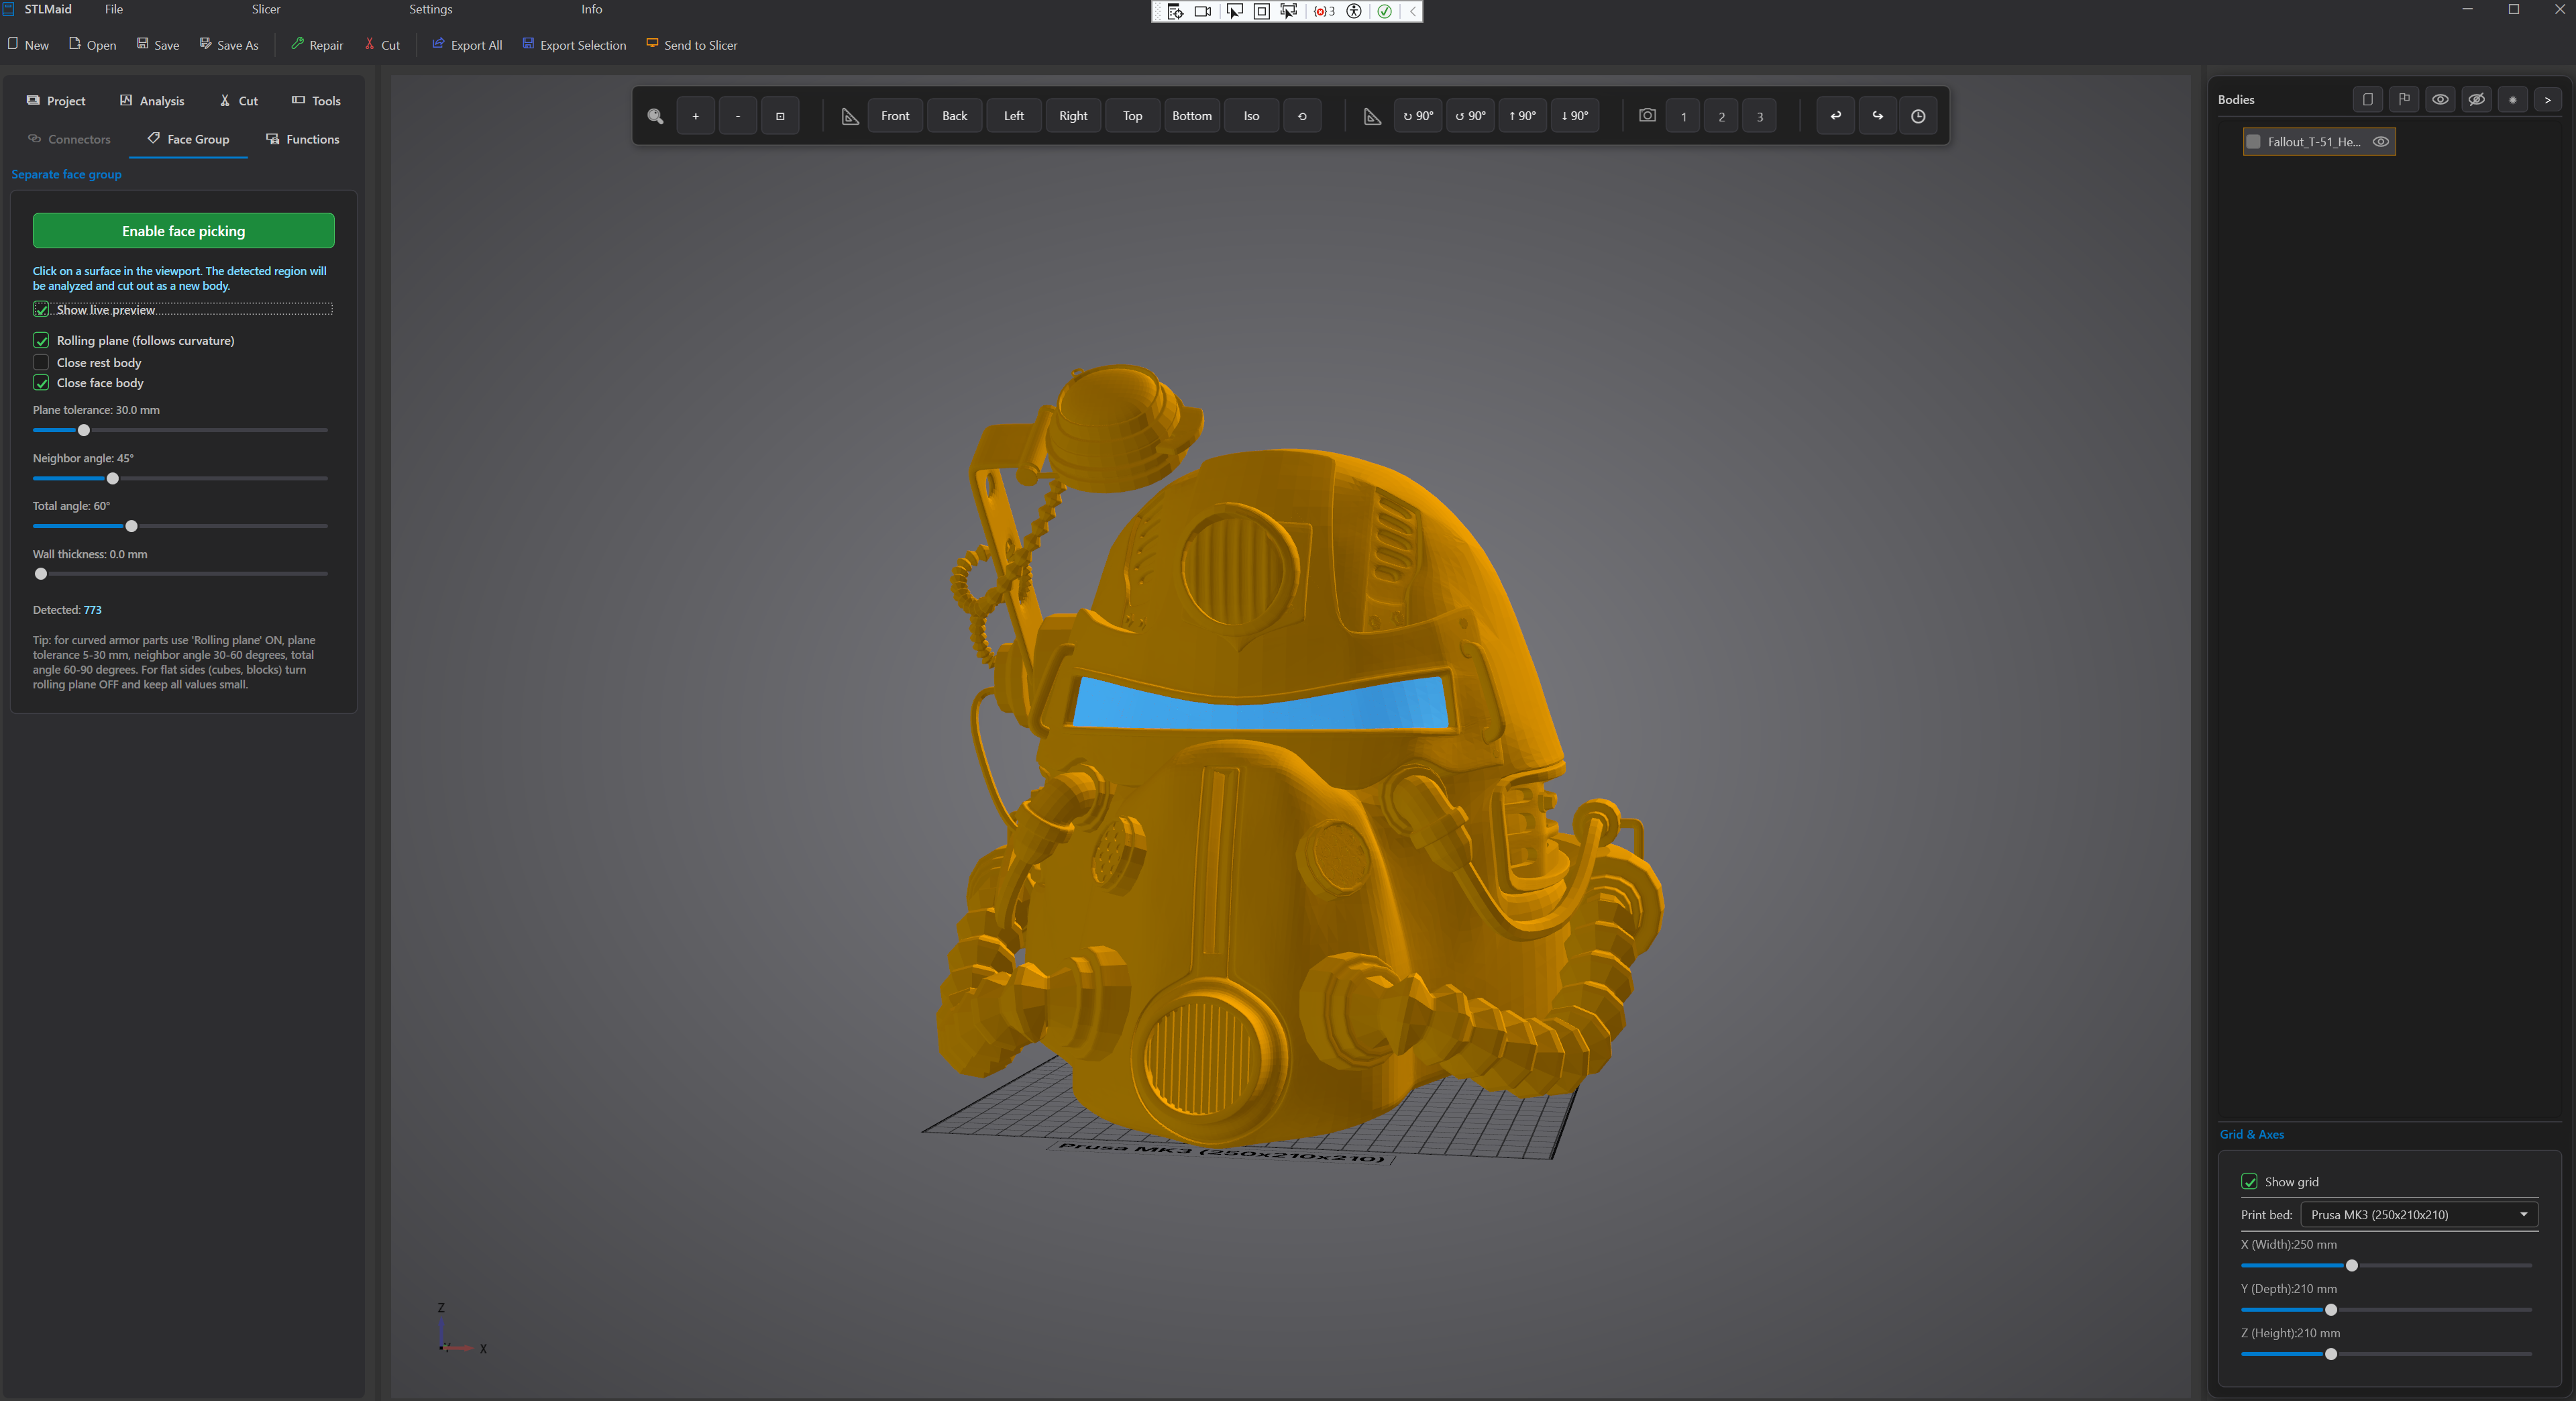Click the zoom out minus button
Screen dimensions: 2576x1401
click(x=738, y=116)
